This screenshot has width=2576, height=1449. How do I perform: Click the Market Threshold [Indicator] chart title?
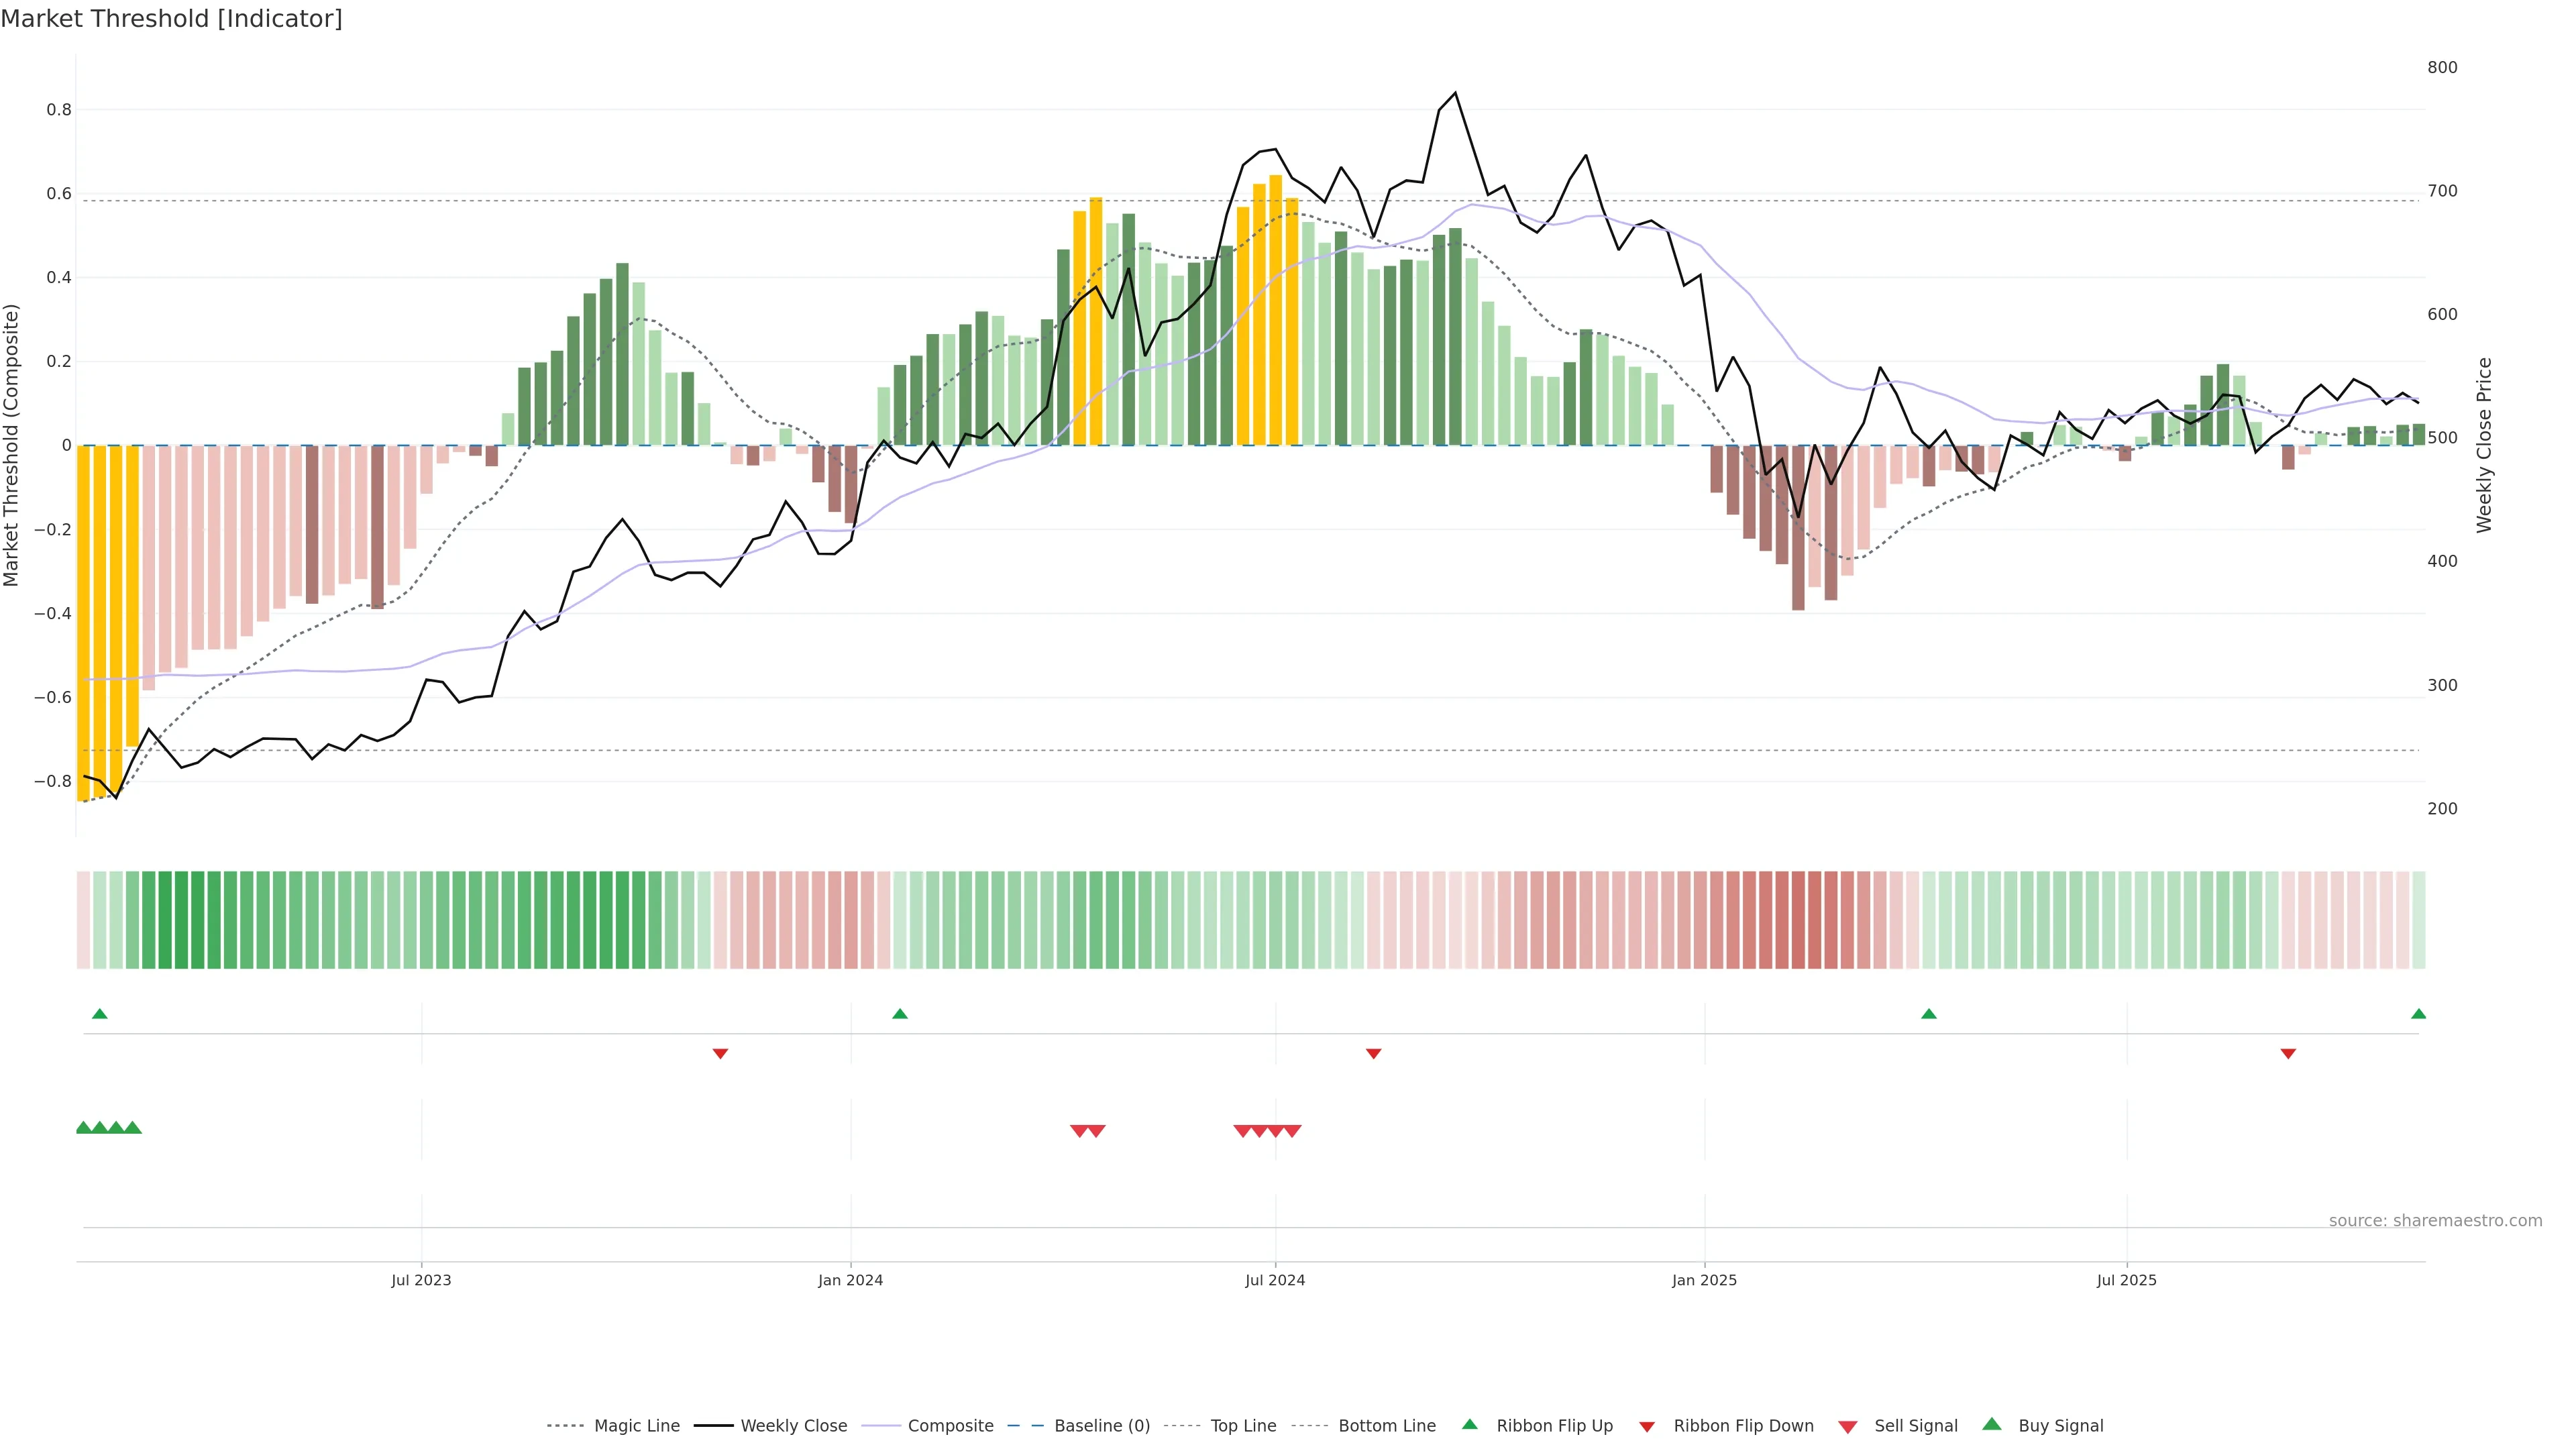tap(172, 19)
